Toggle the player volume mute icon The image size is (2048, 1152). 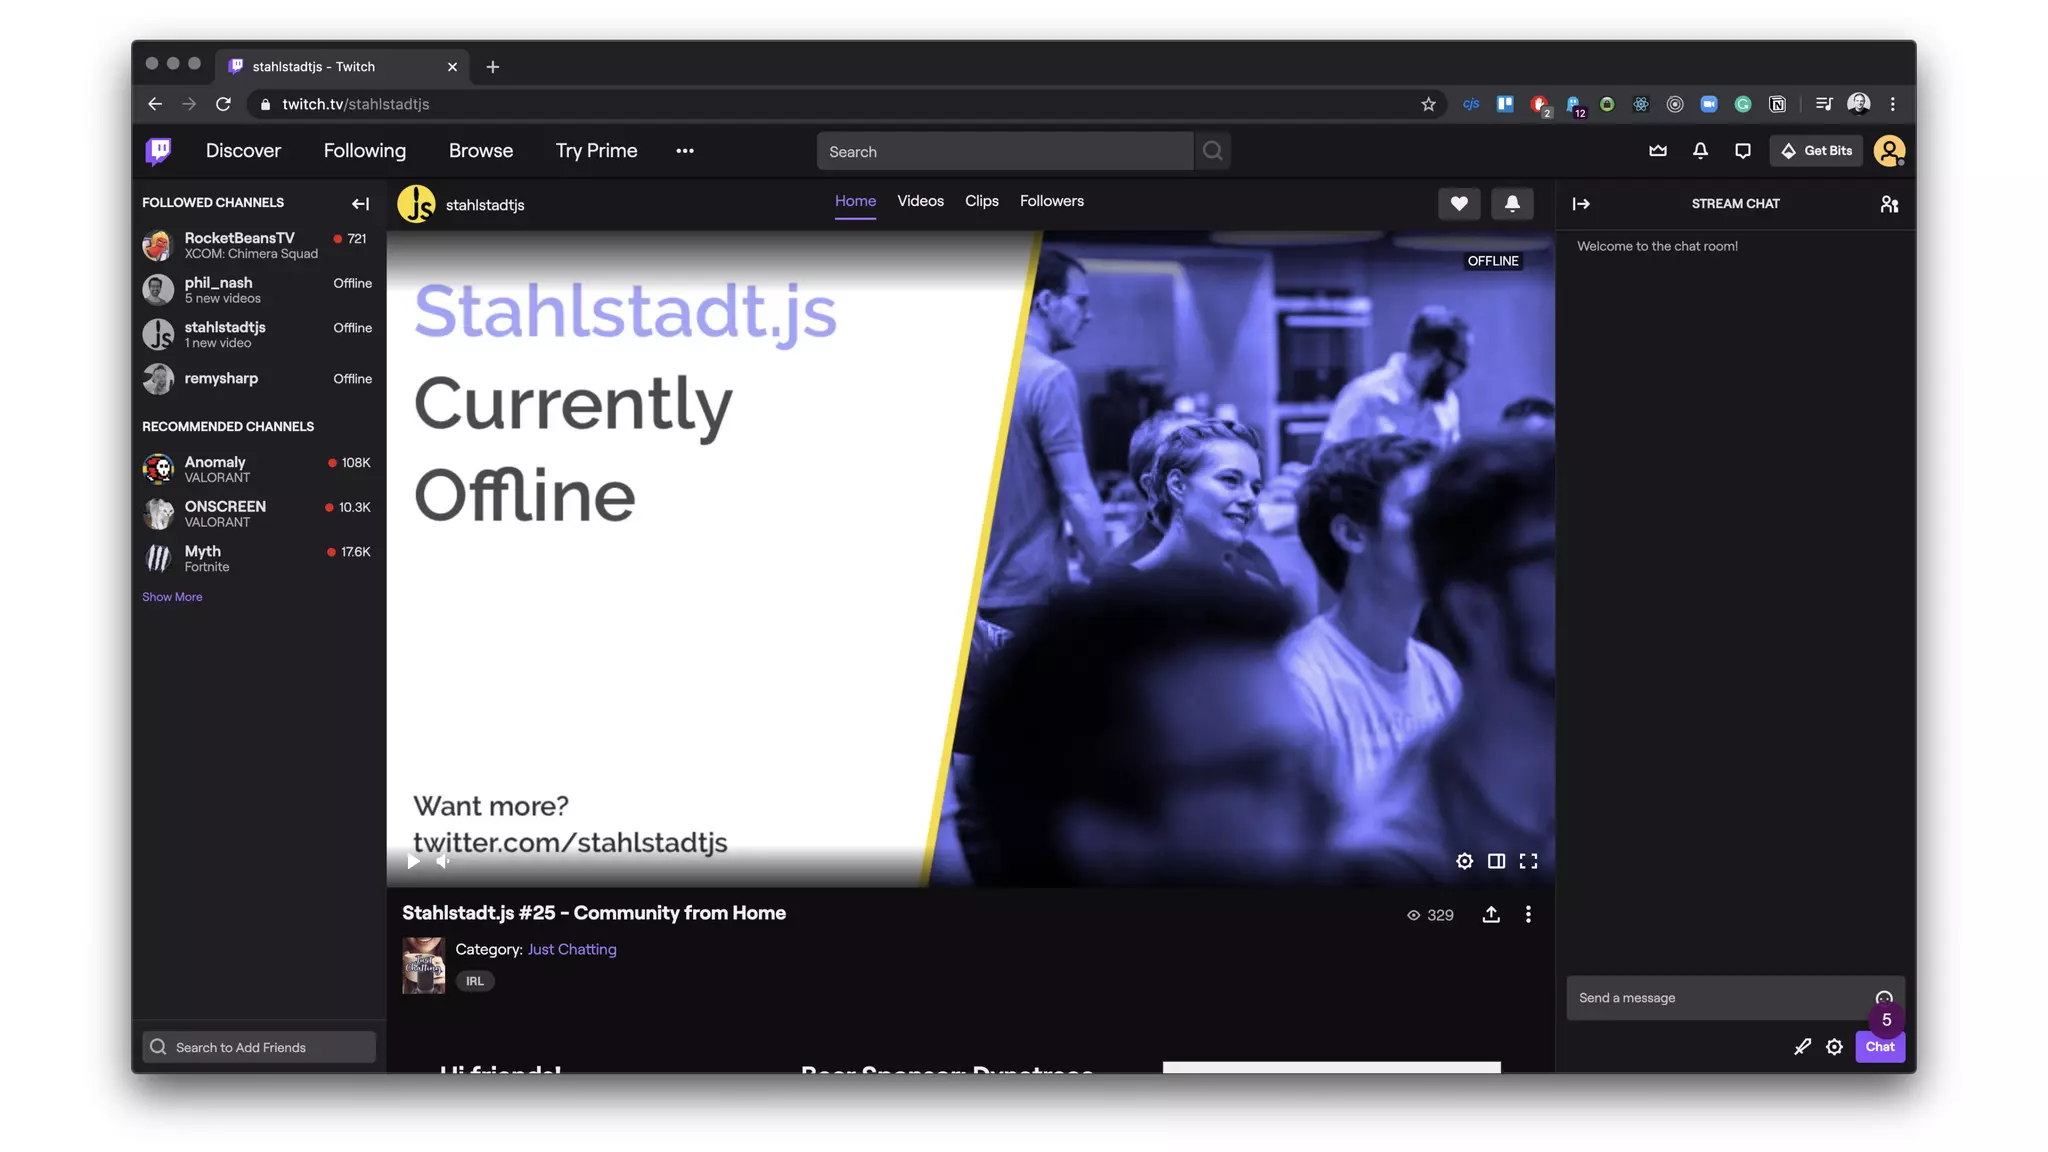pos(442,861)
